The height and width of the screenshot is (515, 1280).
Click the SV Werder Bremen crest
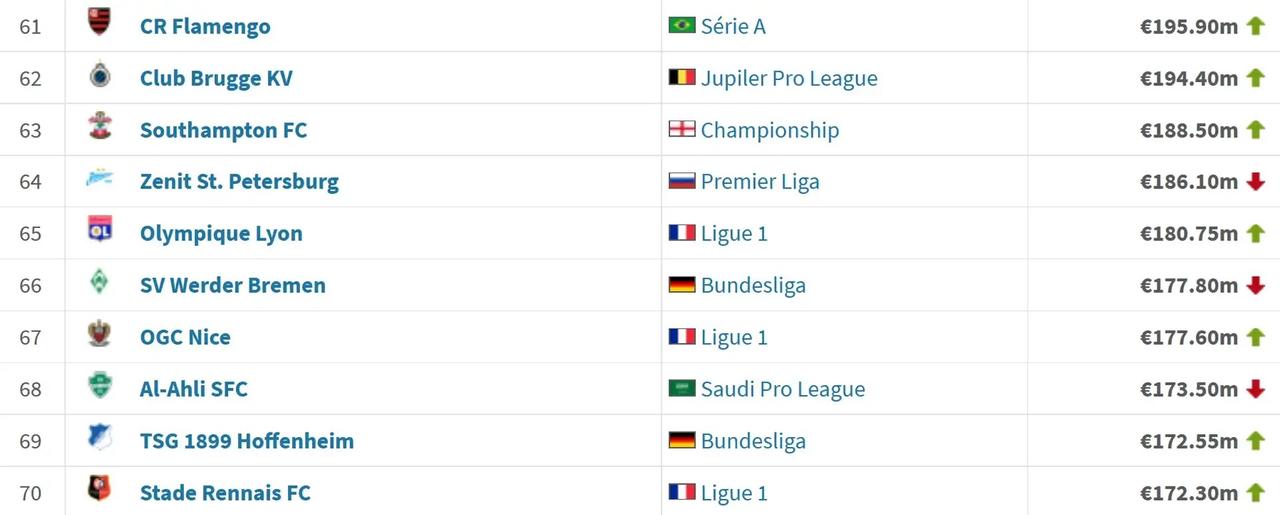coord(99,283)
